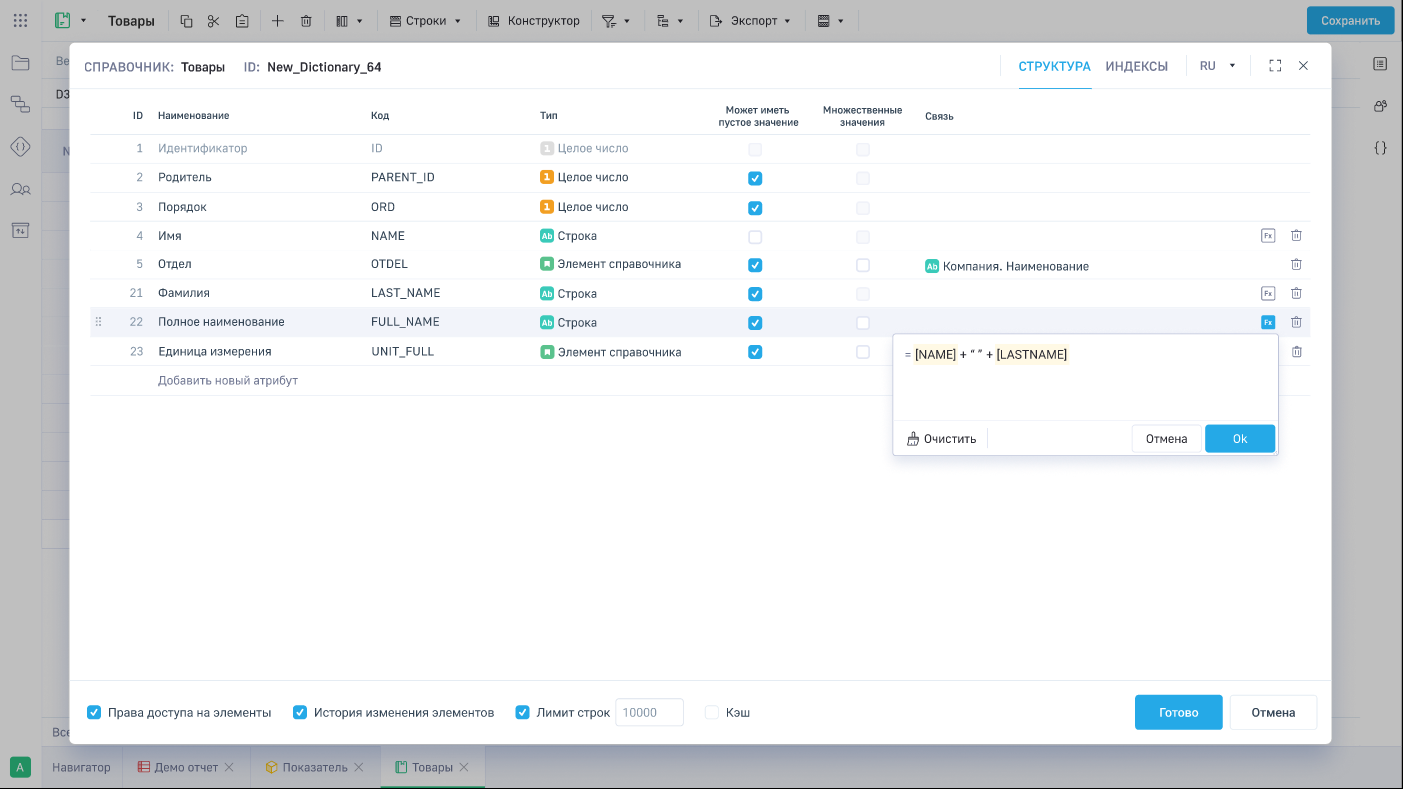
Task: Click the trash icon in Имя row
Action: [x=1296, y=236]
